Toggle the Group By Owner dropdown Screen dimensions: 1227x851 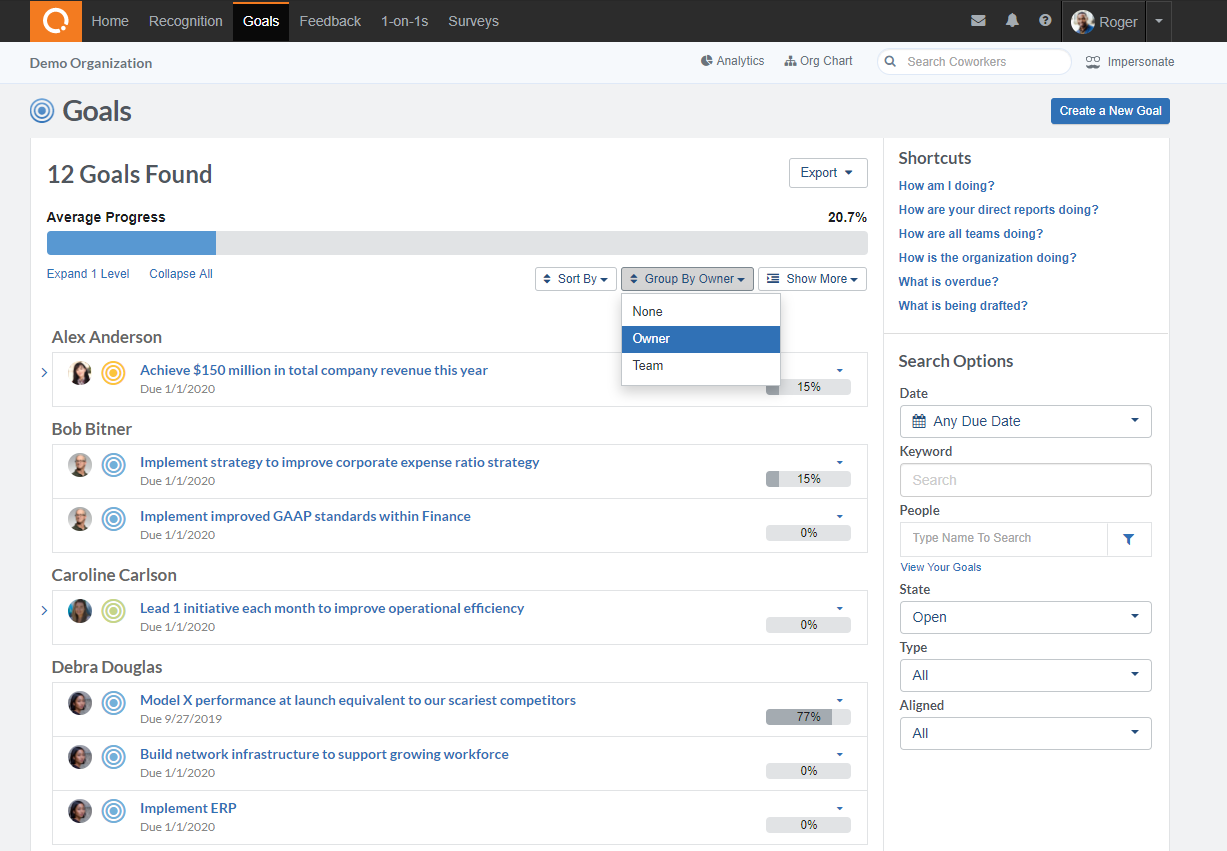point(687,279)
